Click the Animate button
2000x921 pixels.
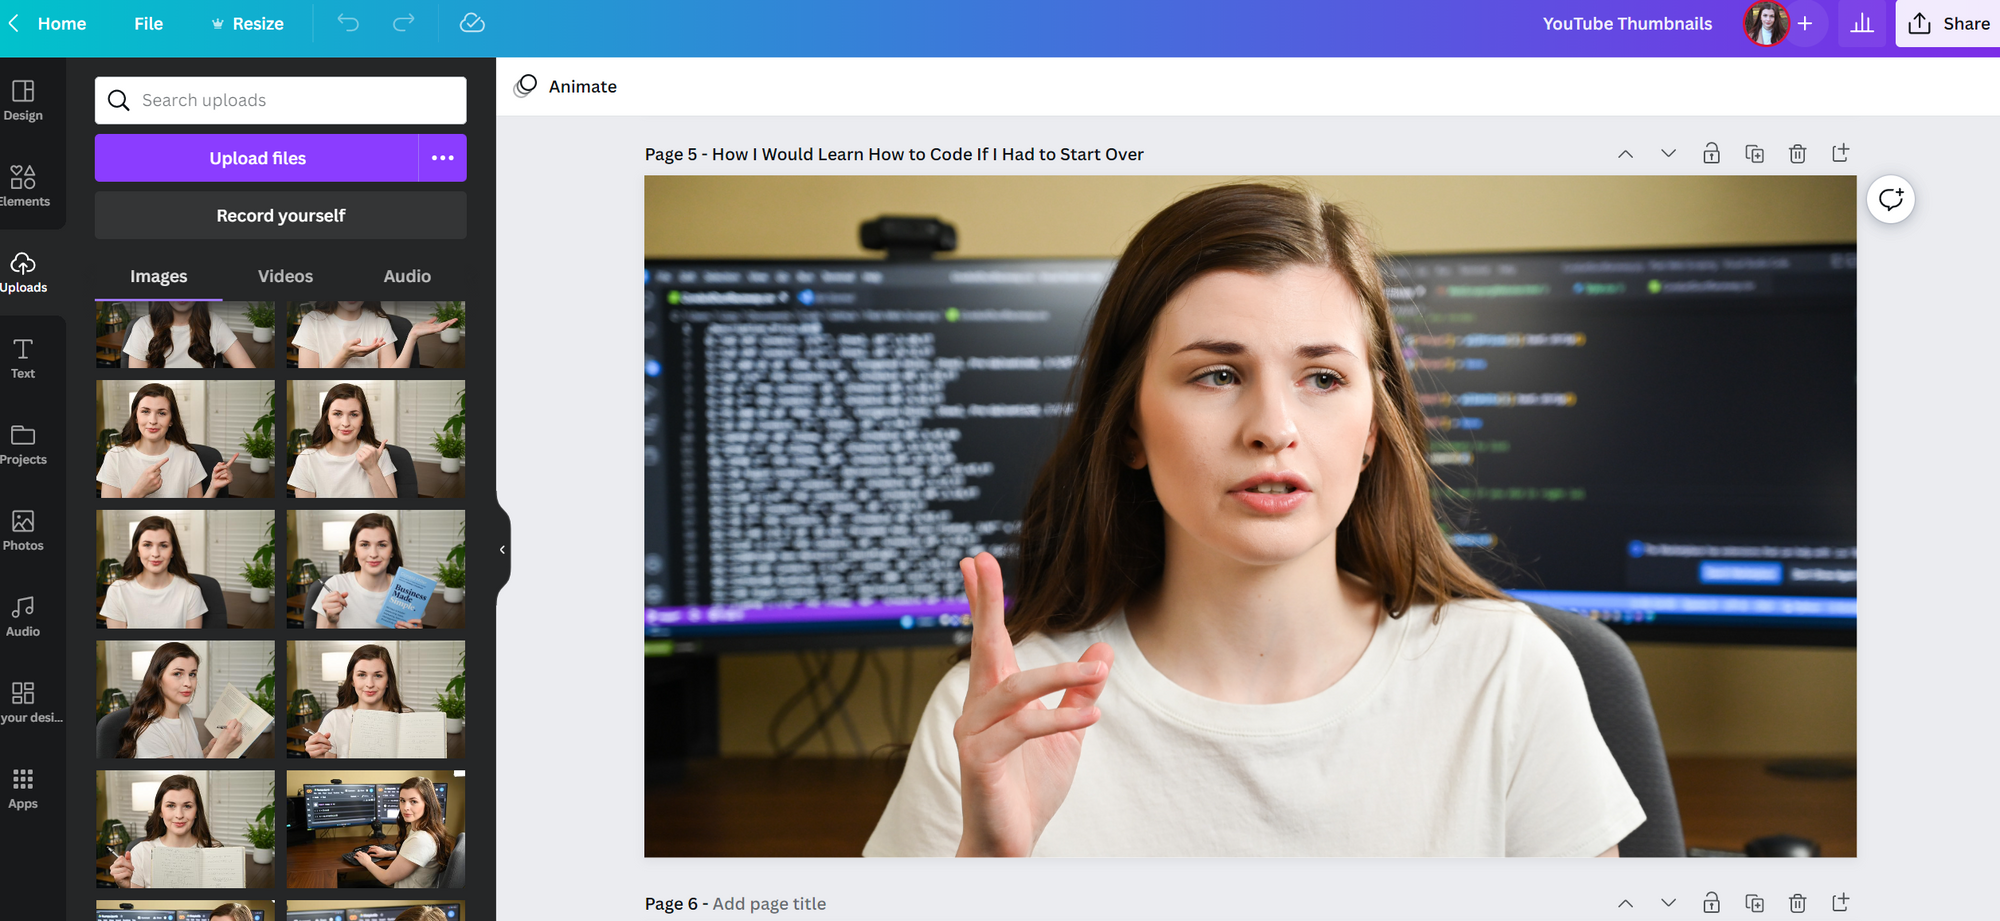pos(566,86)
